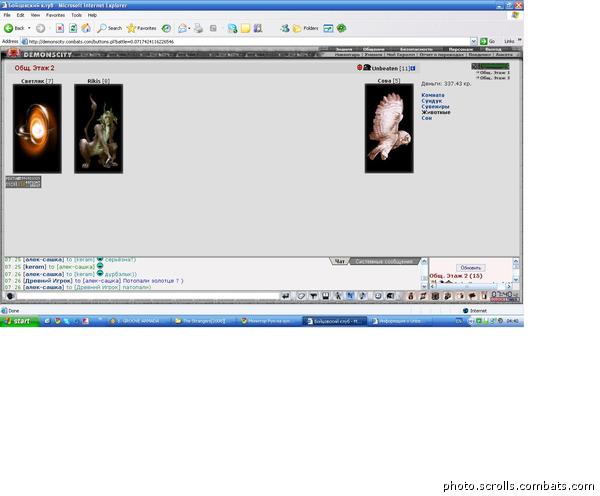600x496 pixels.
Task: Open Favorites with the star icon
Action: (x=141, y=28)
